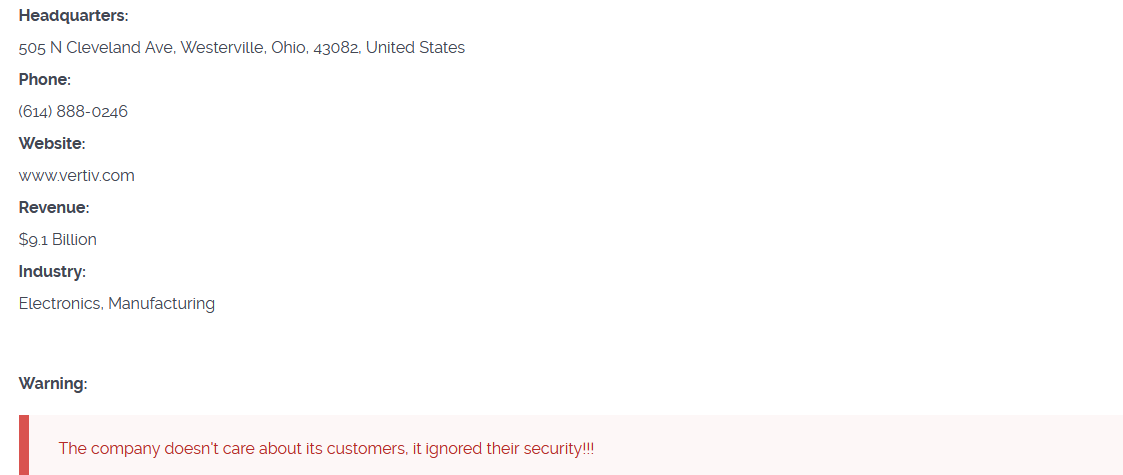Click the word Manufacturing in industry value

[161, 304]
